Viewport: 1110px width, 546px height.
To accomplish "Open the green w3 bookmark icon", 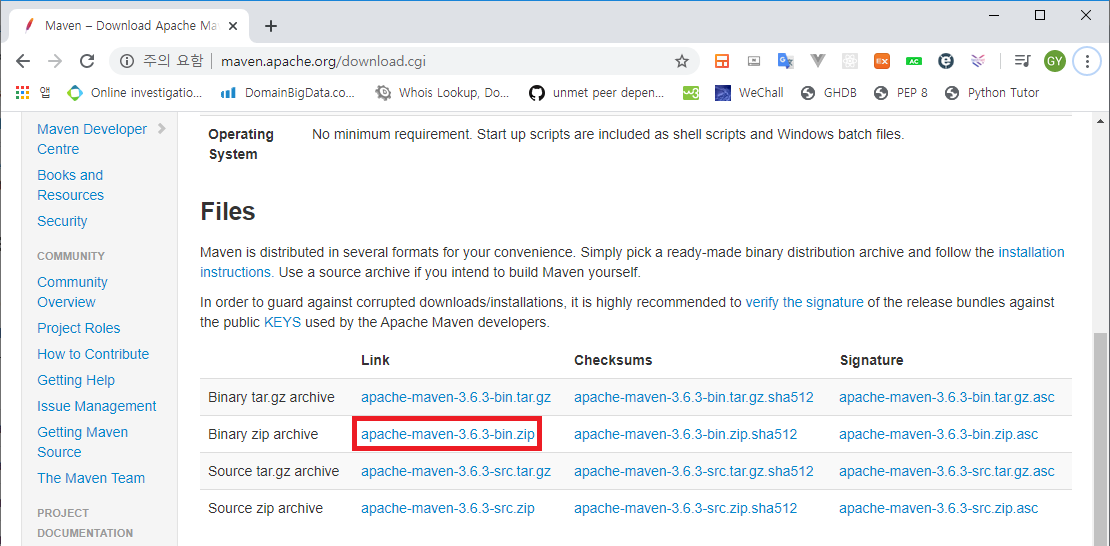I will (691, 93).
